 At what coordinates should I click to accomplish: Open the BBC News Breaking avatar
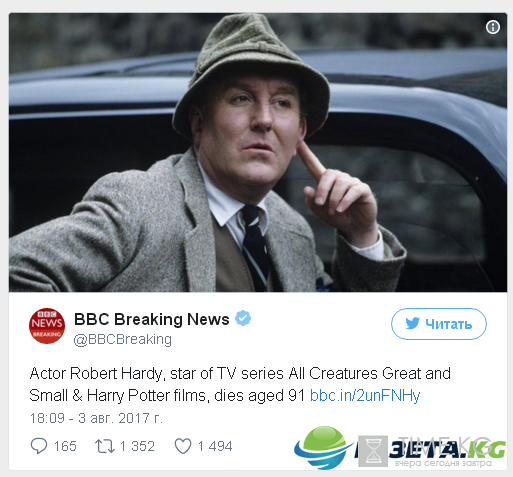[47, 326]
